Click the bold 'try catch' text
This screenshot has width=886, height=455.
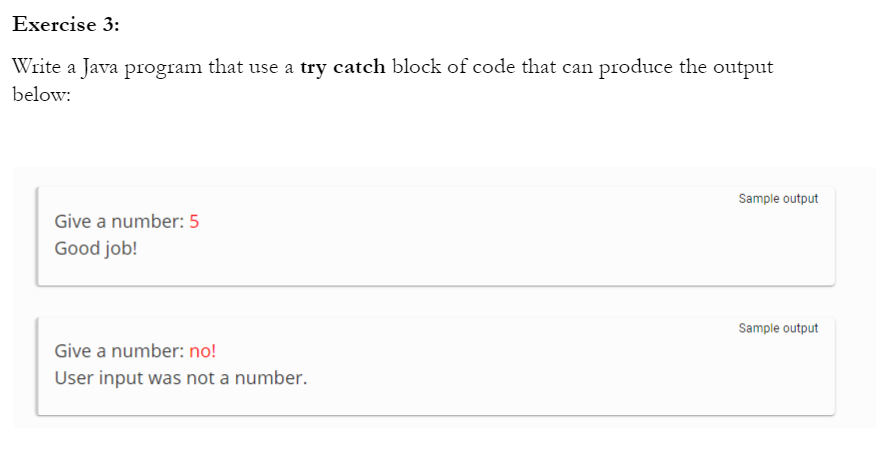[x=343, y=67]
